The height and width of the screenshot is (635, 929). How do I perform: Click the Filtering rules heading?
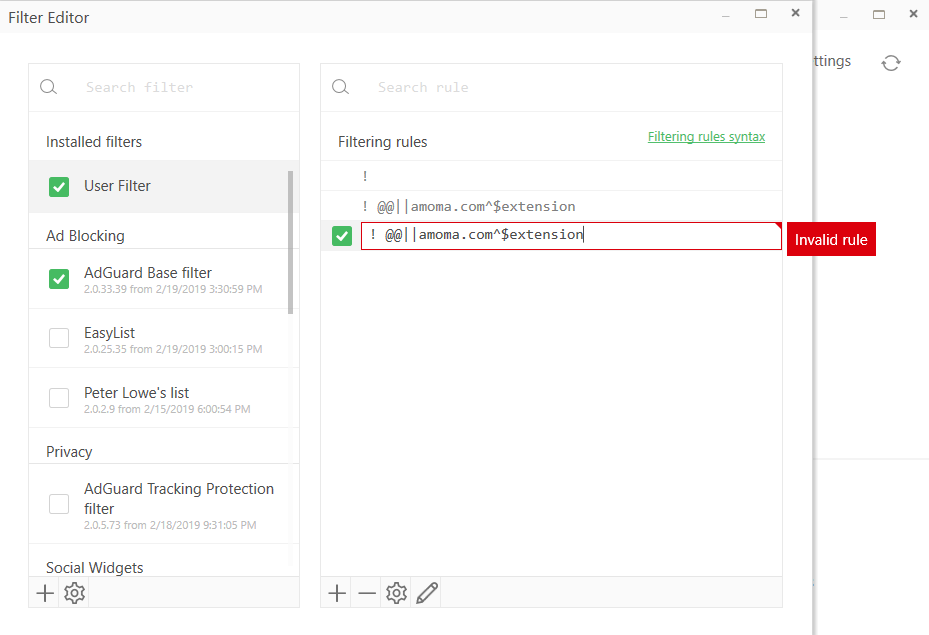(383, 142)
